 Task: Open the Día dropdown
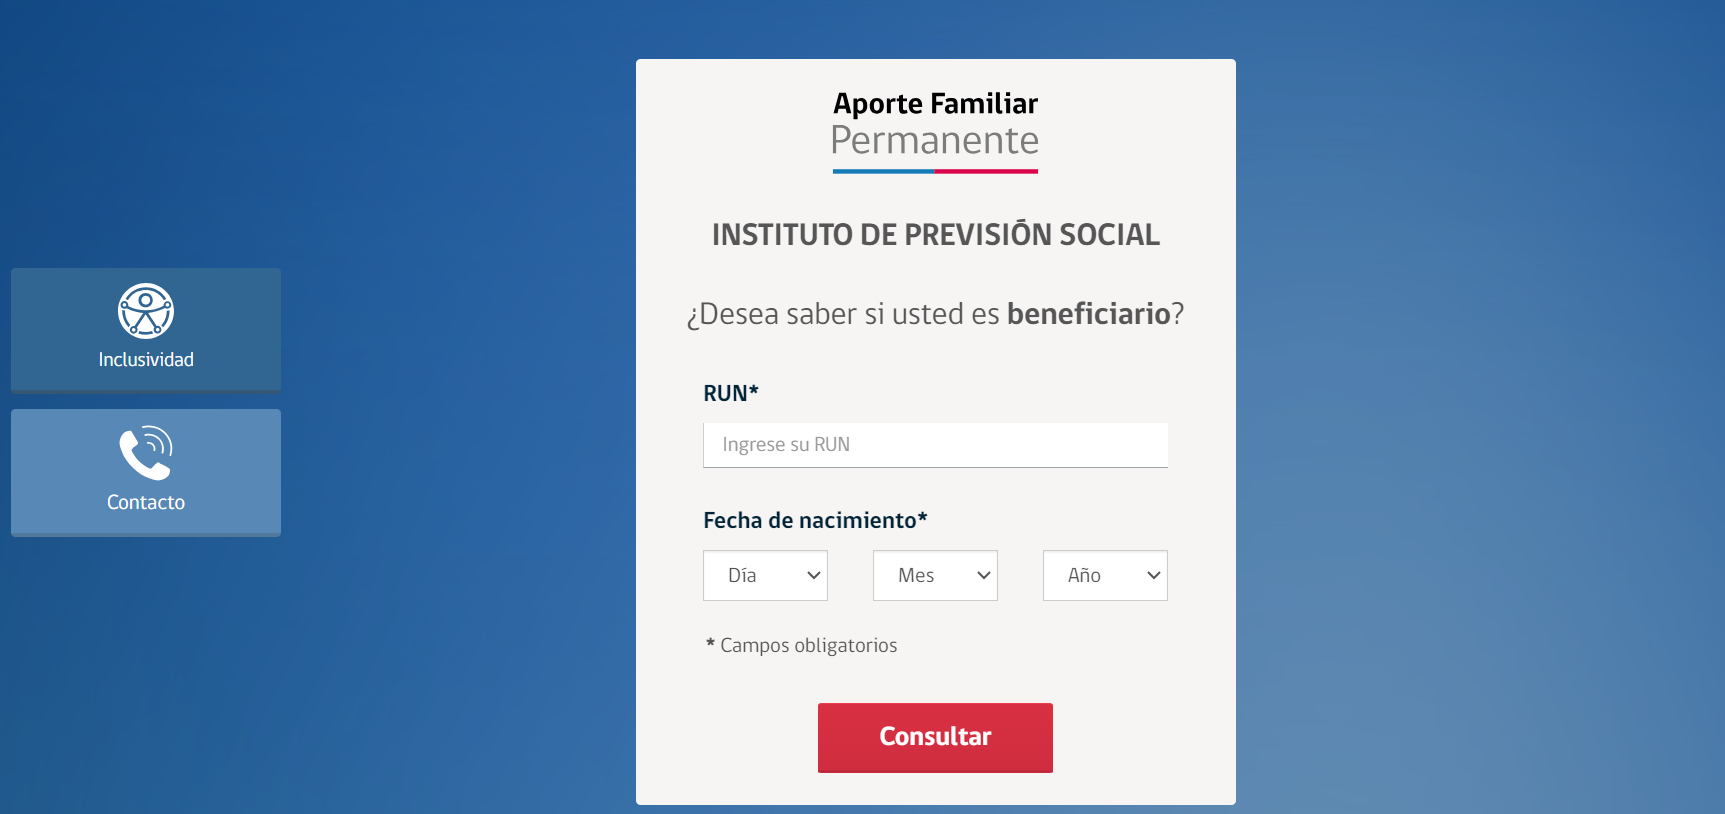(x=765, y=575)
